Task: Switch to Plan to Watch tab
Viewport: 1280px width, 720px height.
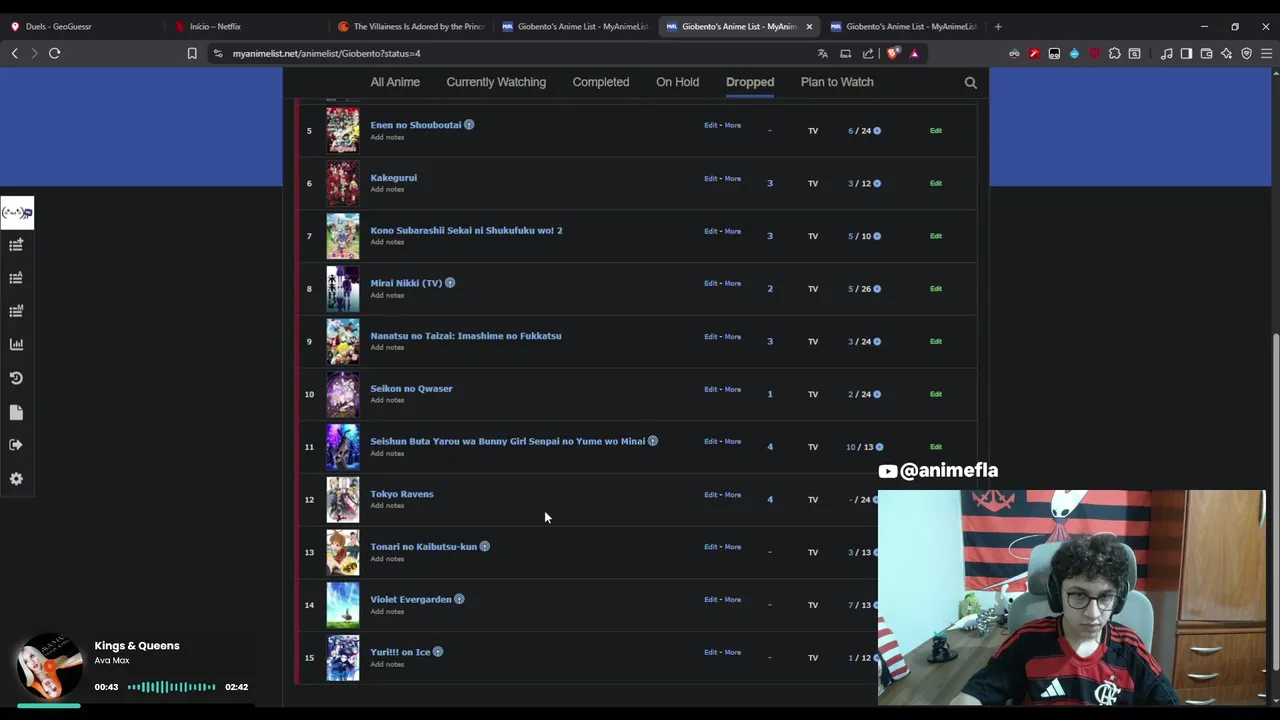Action: point(837,82)
